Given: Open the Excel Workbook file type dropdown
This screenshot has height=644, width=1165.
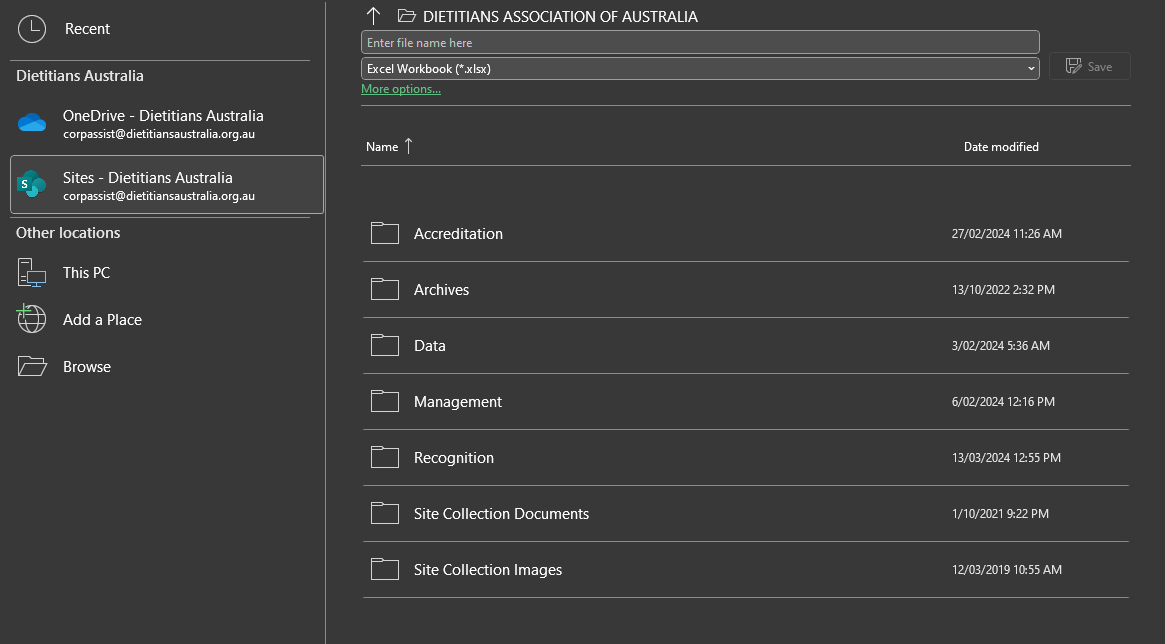Looking at the screenshot, I should pyautogui.click(x=1030, y=68).
